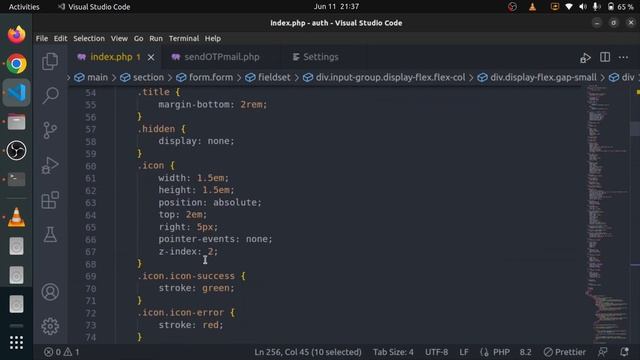Open the View menu
The height and width of the screenshot is (360, 640).
click(119, 38)
